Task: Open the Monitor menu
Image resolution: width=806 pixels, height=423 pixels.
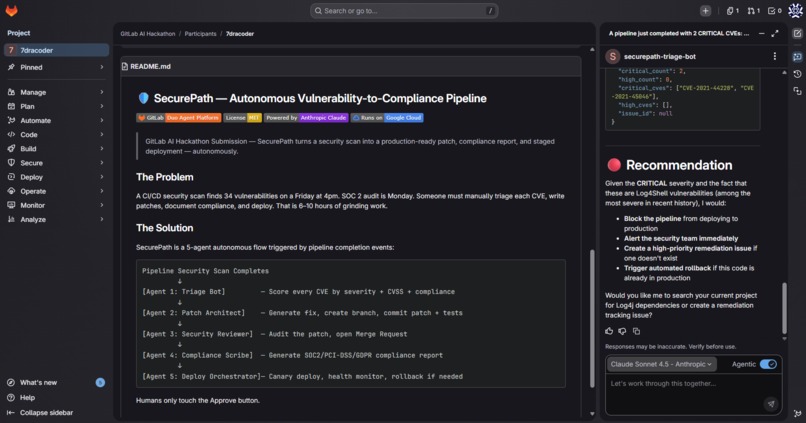Action: point(57,205)
